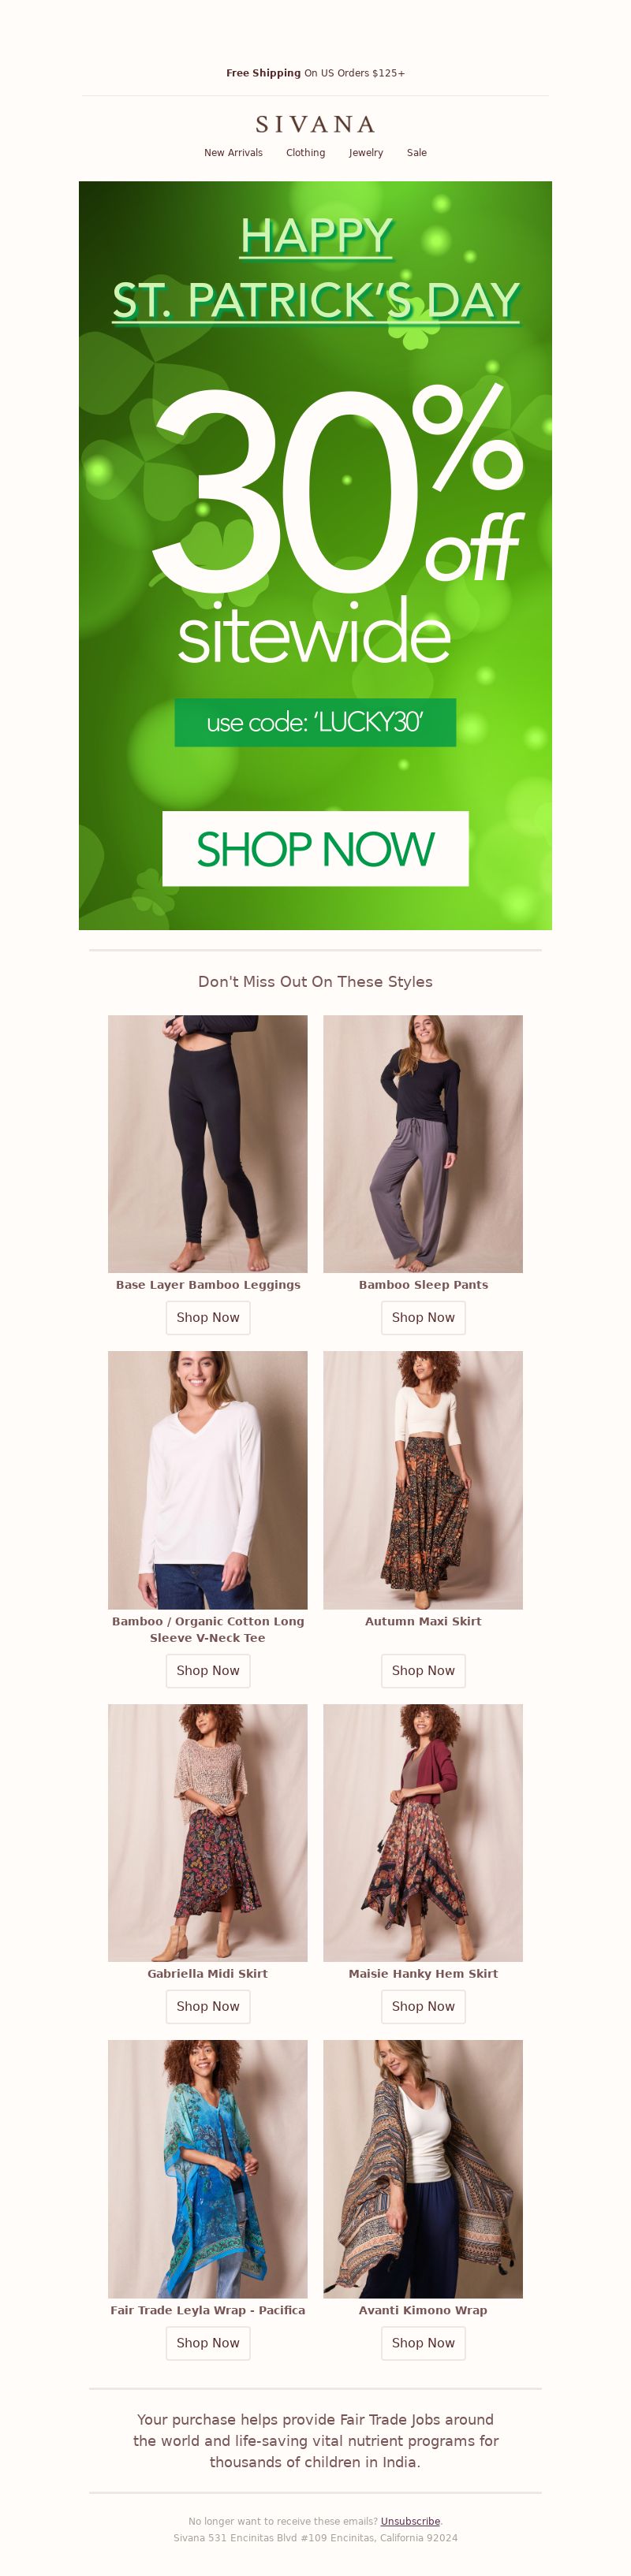Screen dimensions: 631x2576
Task: Click the LUCKY30 promo code box
Action: click(315, 722)
